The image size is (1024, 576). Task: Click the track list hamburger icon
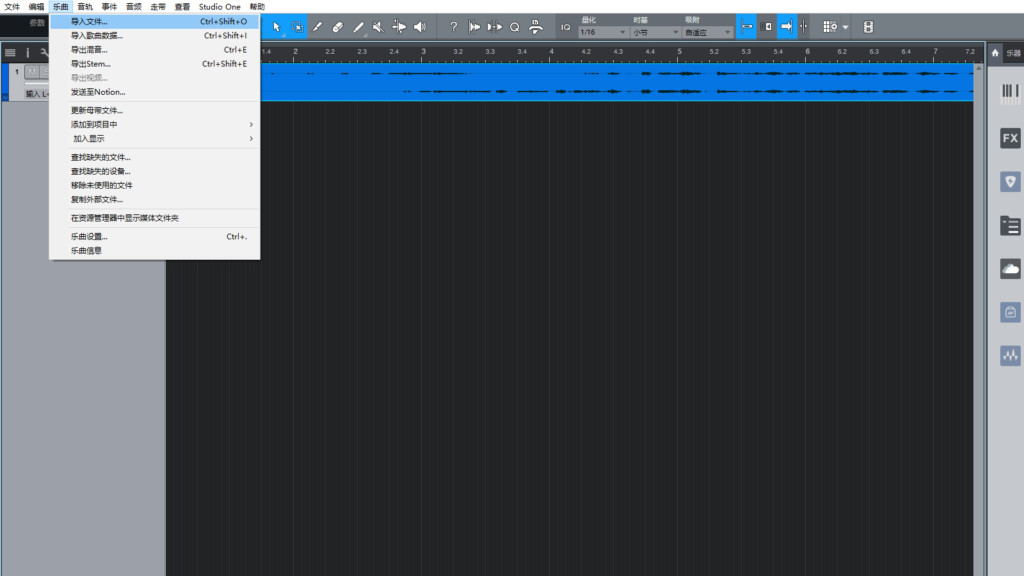coord(10,52)
